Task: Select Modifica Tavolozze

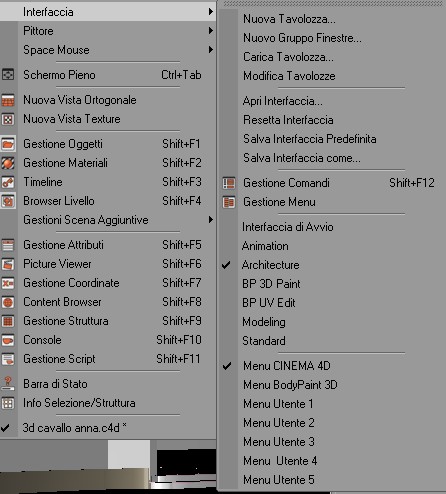Action: (x=289, y=76)
